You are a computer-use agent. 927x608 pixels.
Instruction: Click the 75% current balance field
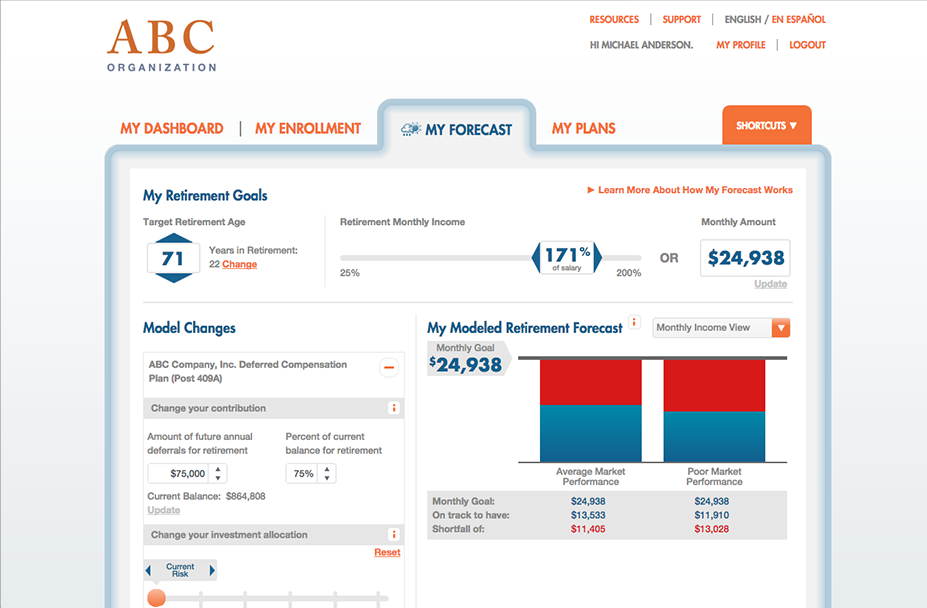pos(302,473)
